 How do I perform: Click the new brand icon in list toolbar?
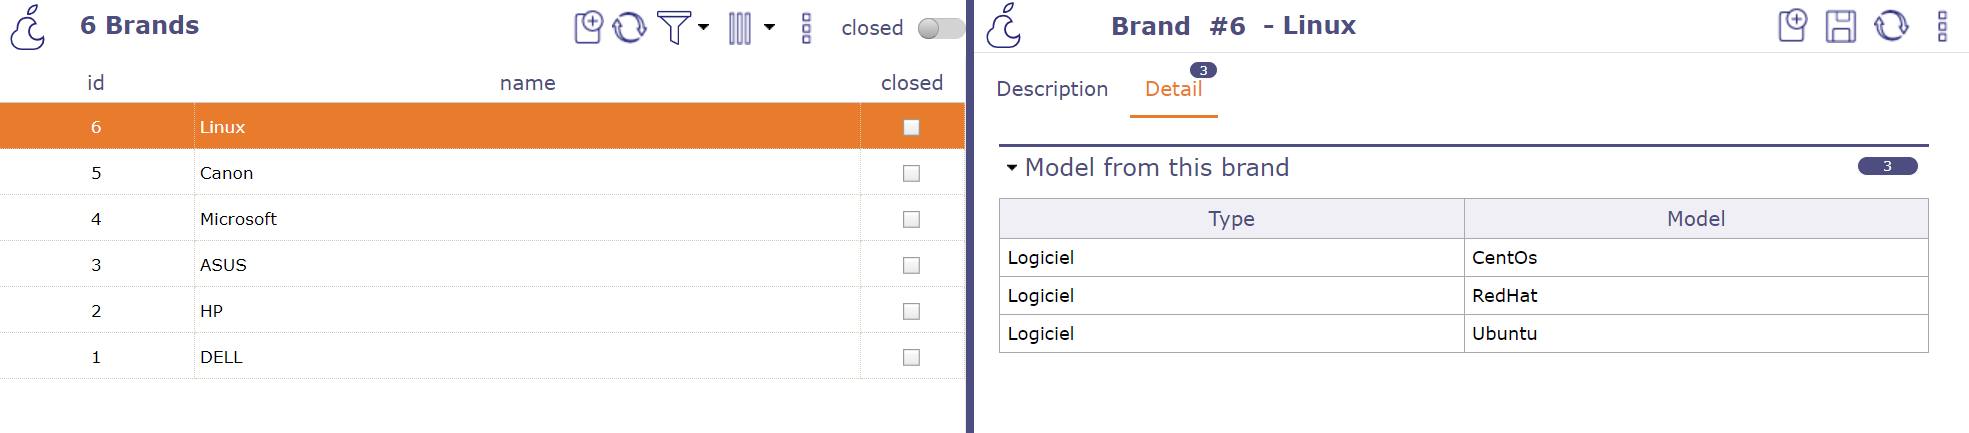pos(589,27)
